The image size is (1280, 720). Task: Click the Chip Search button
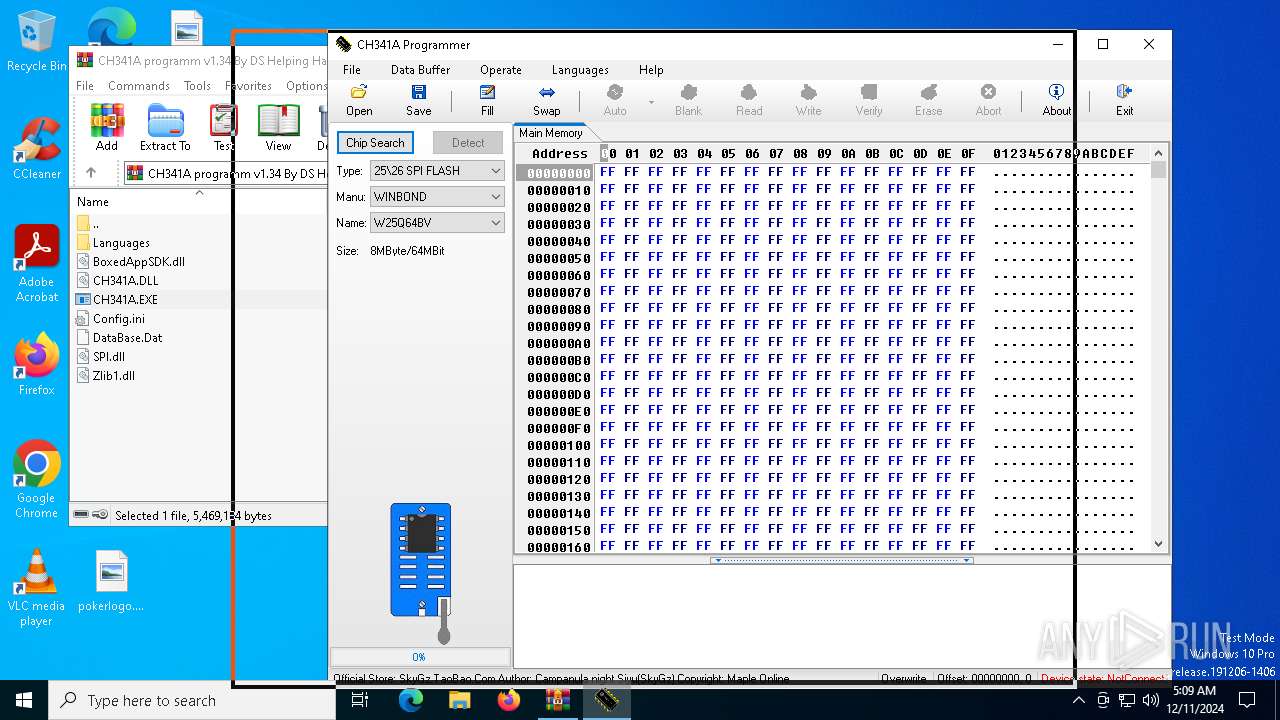click(375, 143)
